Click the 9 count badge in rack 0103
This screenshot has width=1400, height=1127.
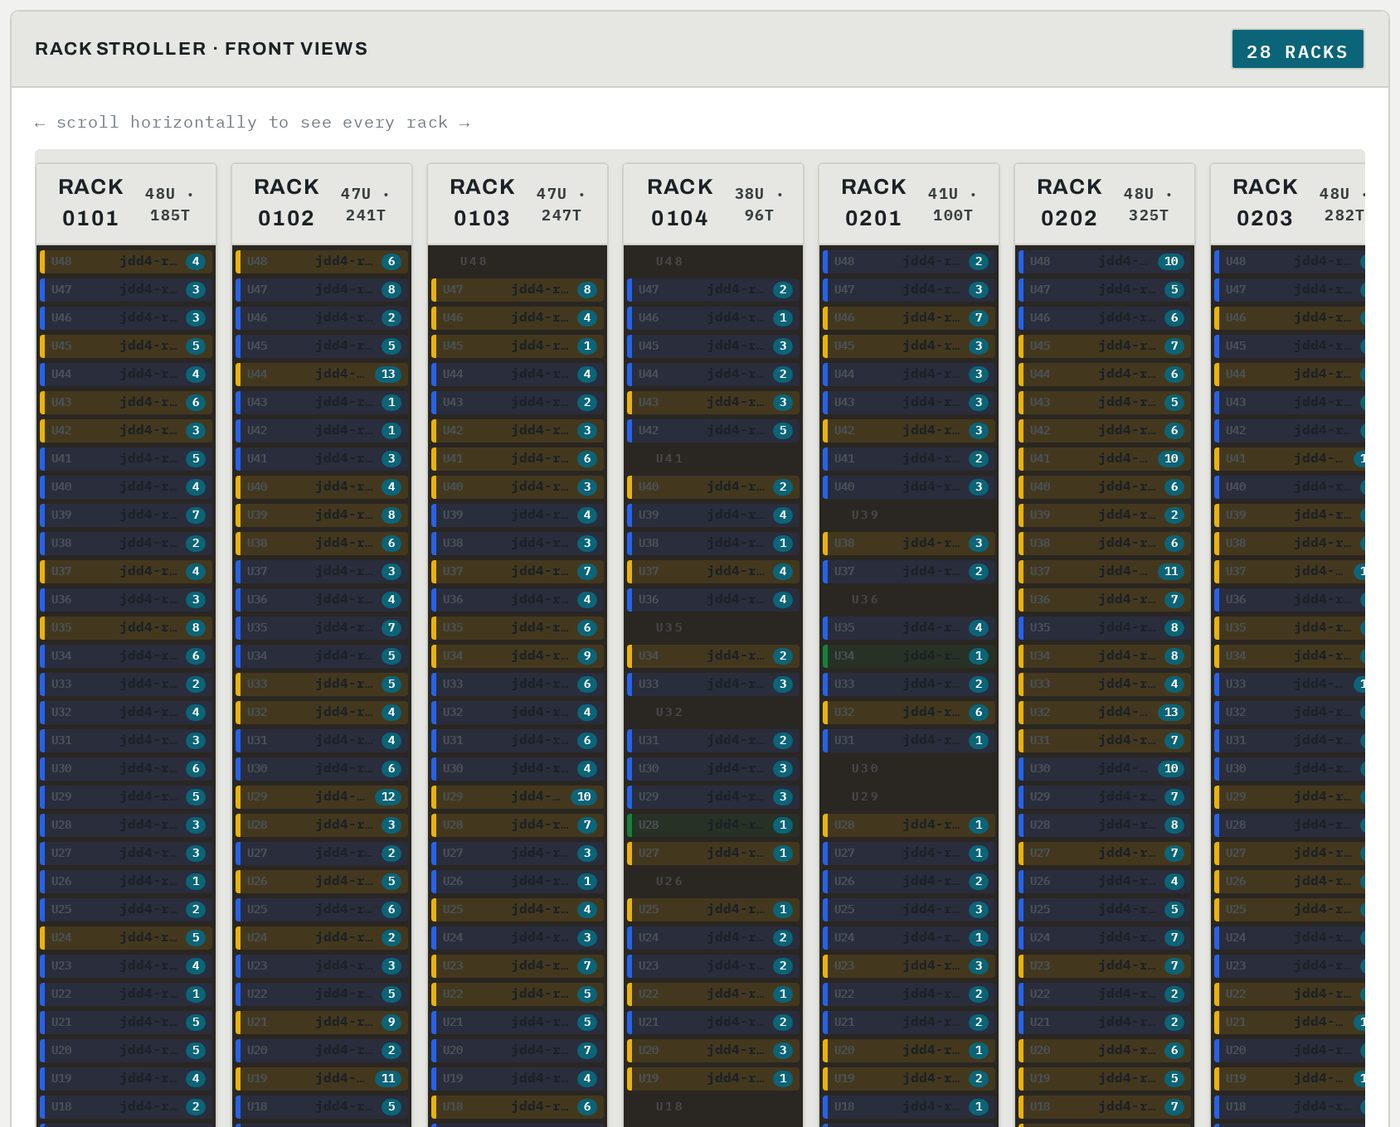pos(587,656)
